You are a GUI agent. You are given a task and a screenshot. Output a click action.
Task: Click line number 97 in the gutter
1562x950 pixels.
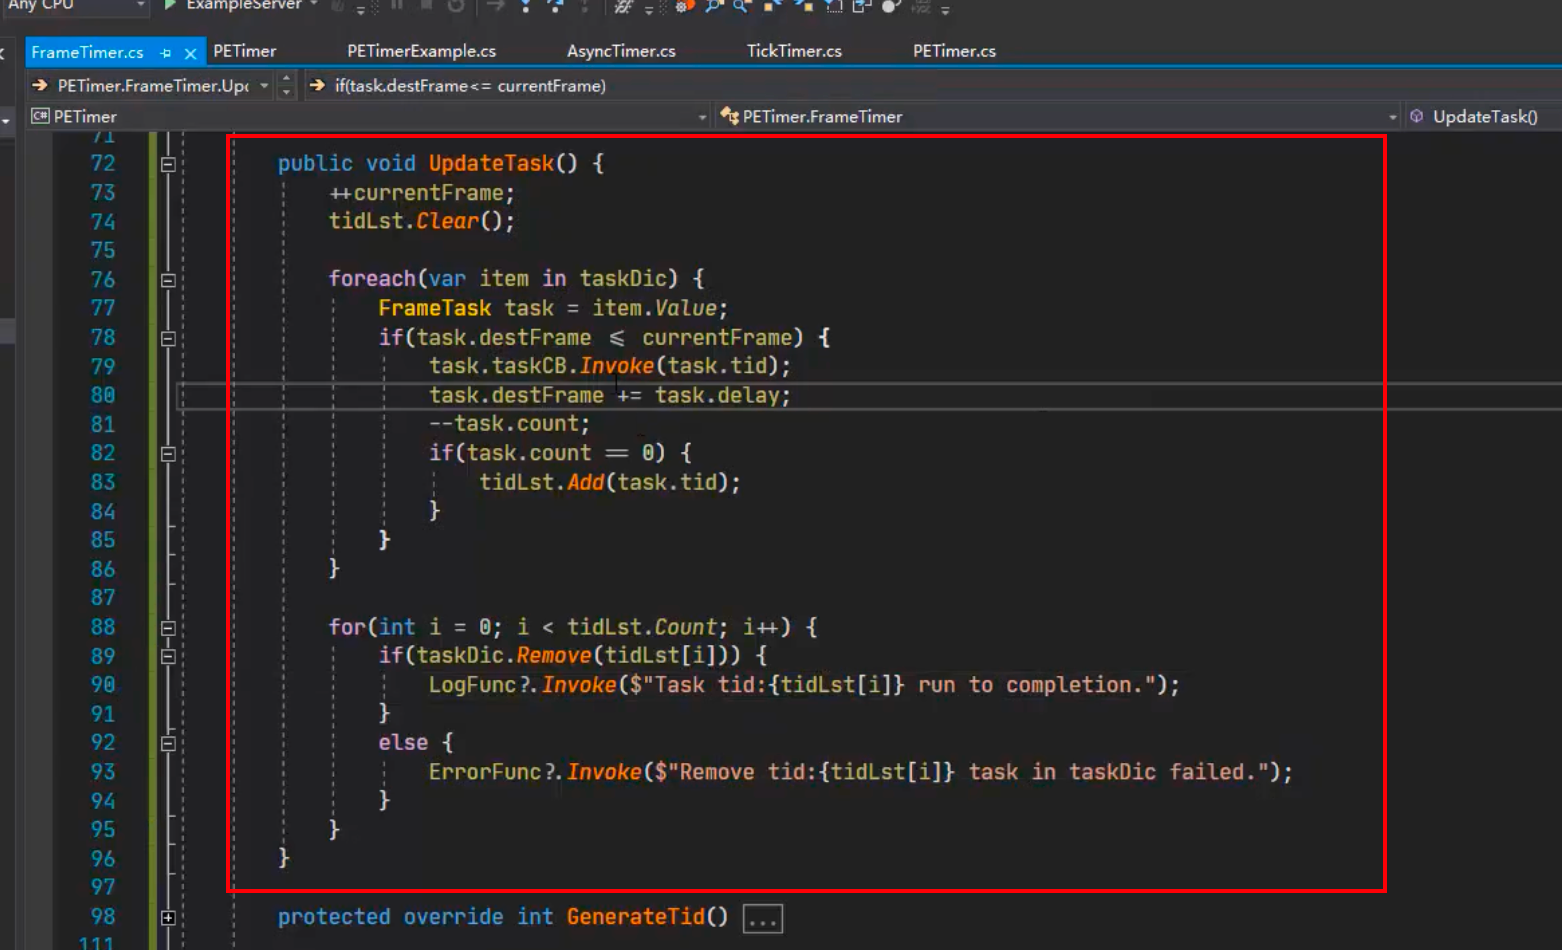[x=103, y=888]
